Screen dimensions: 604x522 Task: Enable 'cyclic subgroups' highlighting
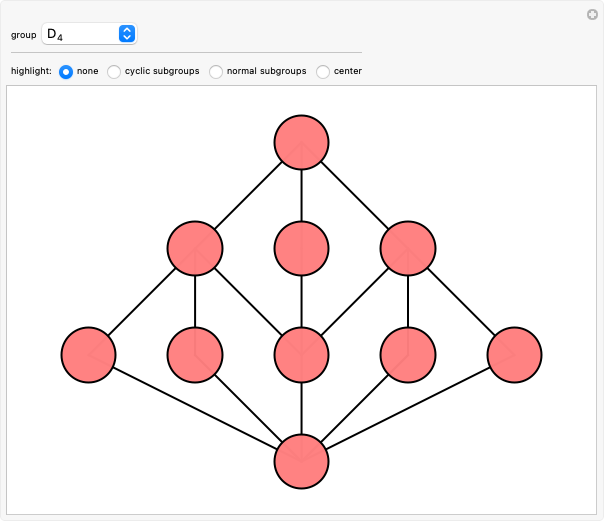point(114,72)
